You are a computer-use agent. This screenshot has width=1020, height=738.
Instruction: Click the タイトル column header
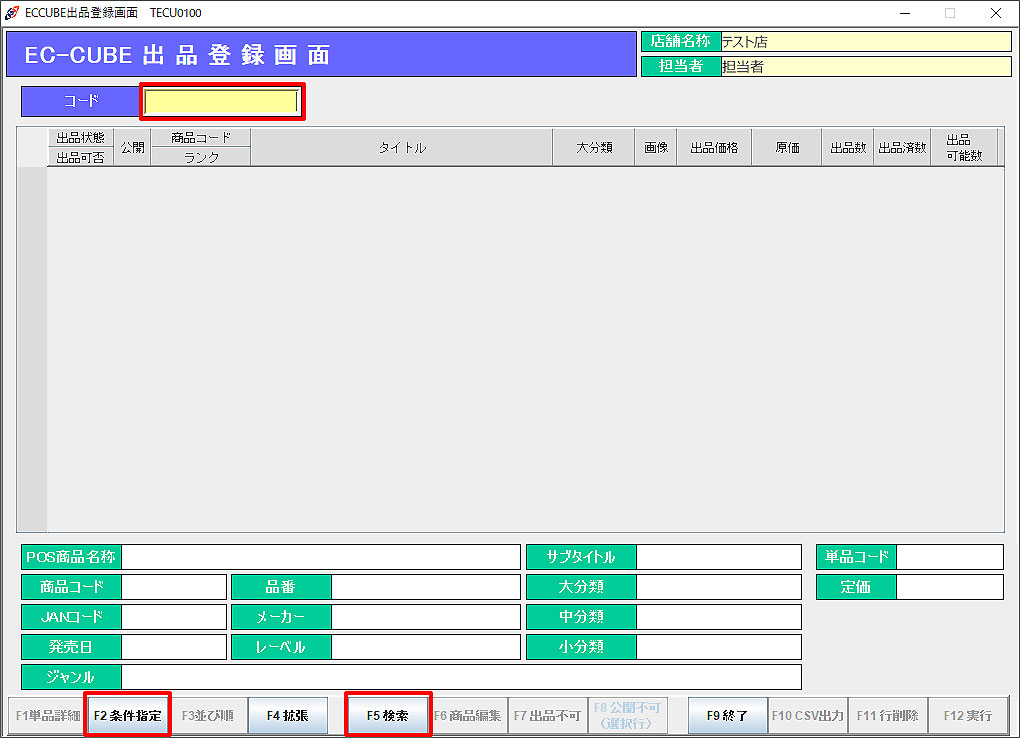(401, 148)
